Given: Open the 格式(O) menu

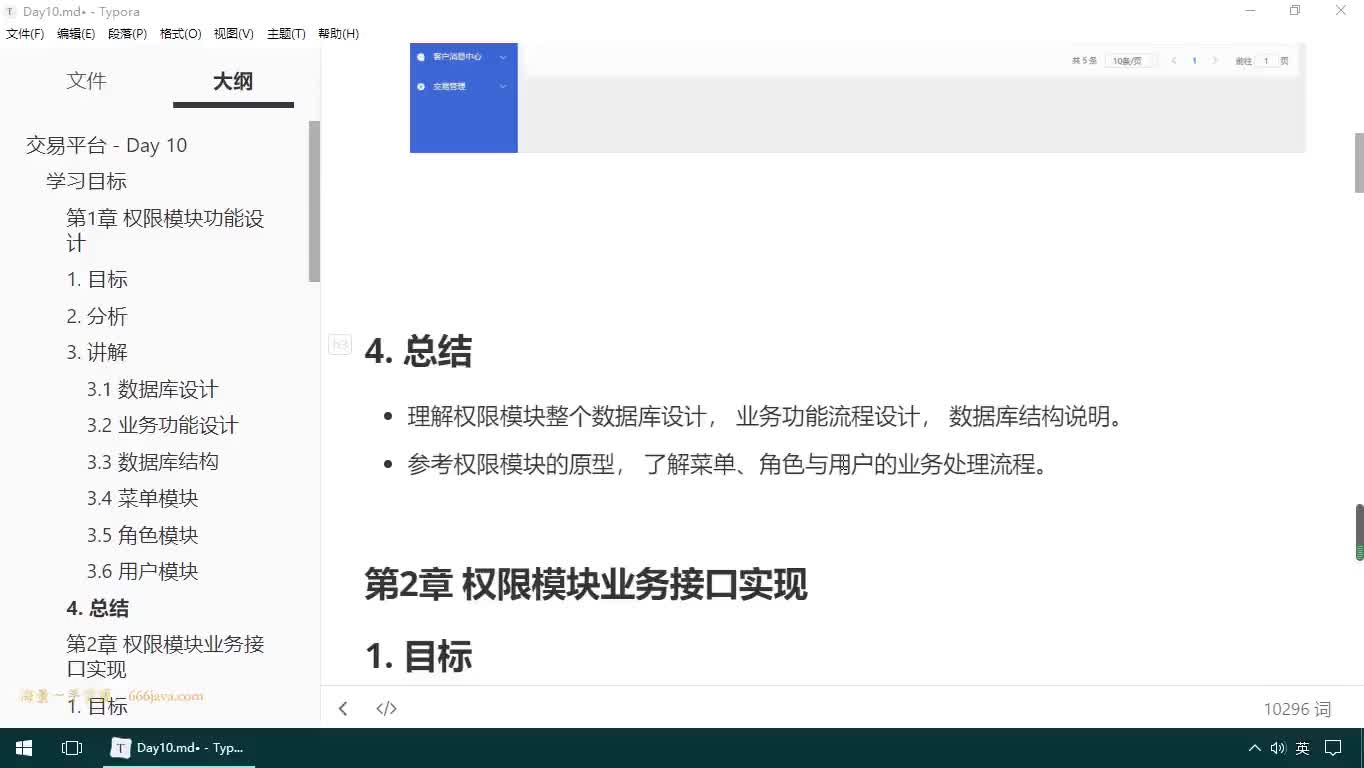Looking at the screenshot, I should click(180, 33).
